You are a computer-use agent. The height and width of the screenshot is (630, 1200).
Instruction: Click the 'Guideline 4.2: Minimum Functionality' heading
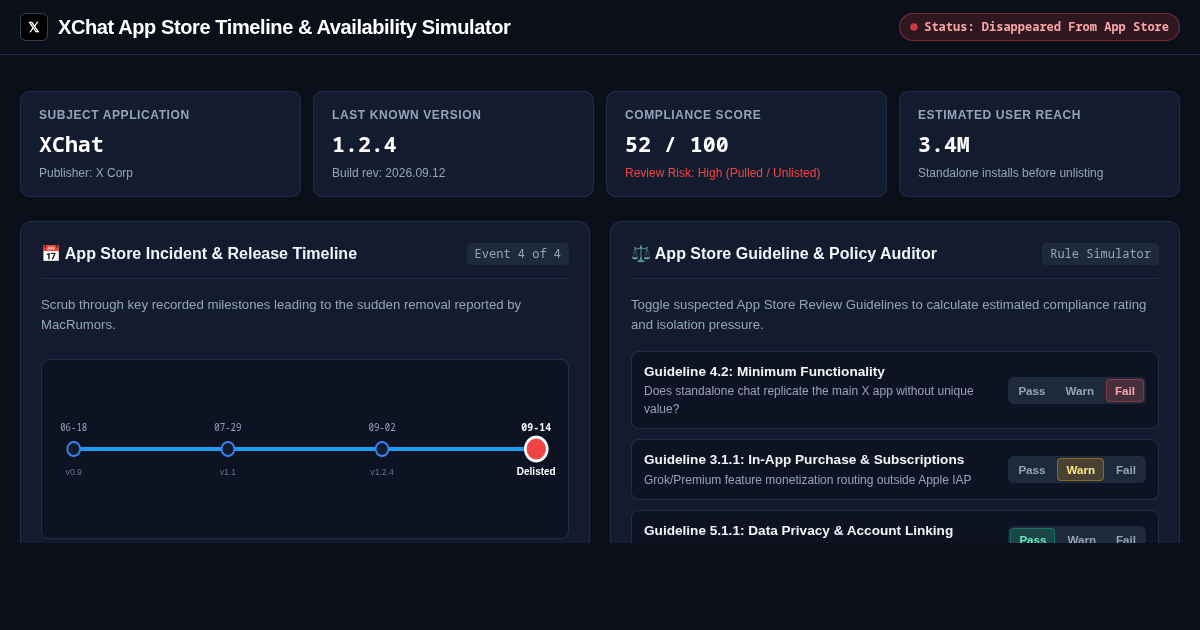(x=764, y=371)
